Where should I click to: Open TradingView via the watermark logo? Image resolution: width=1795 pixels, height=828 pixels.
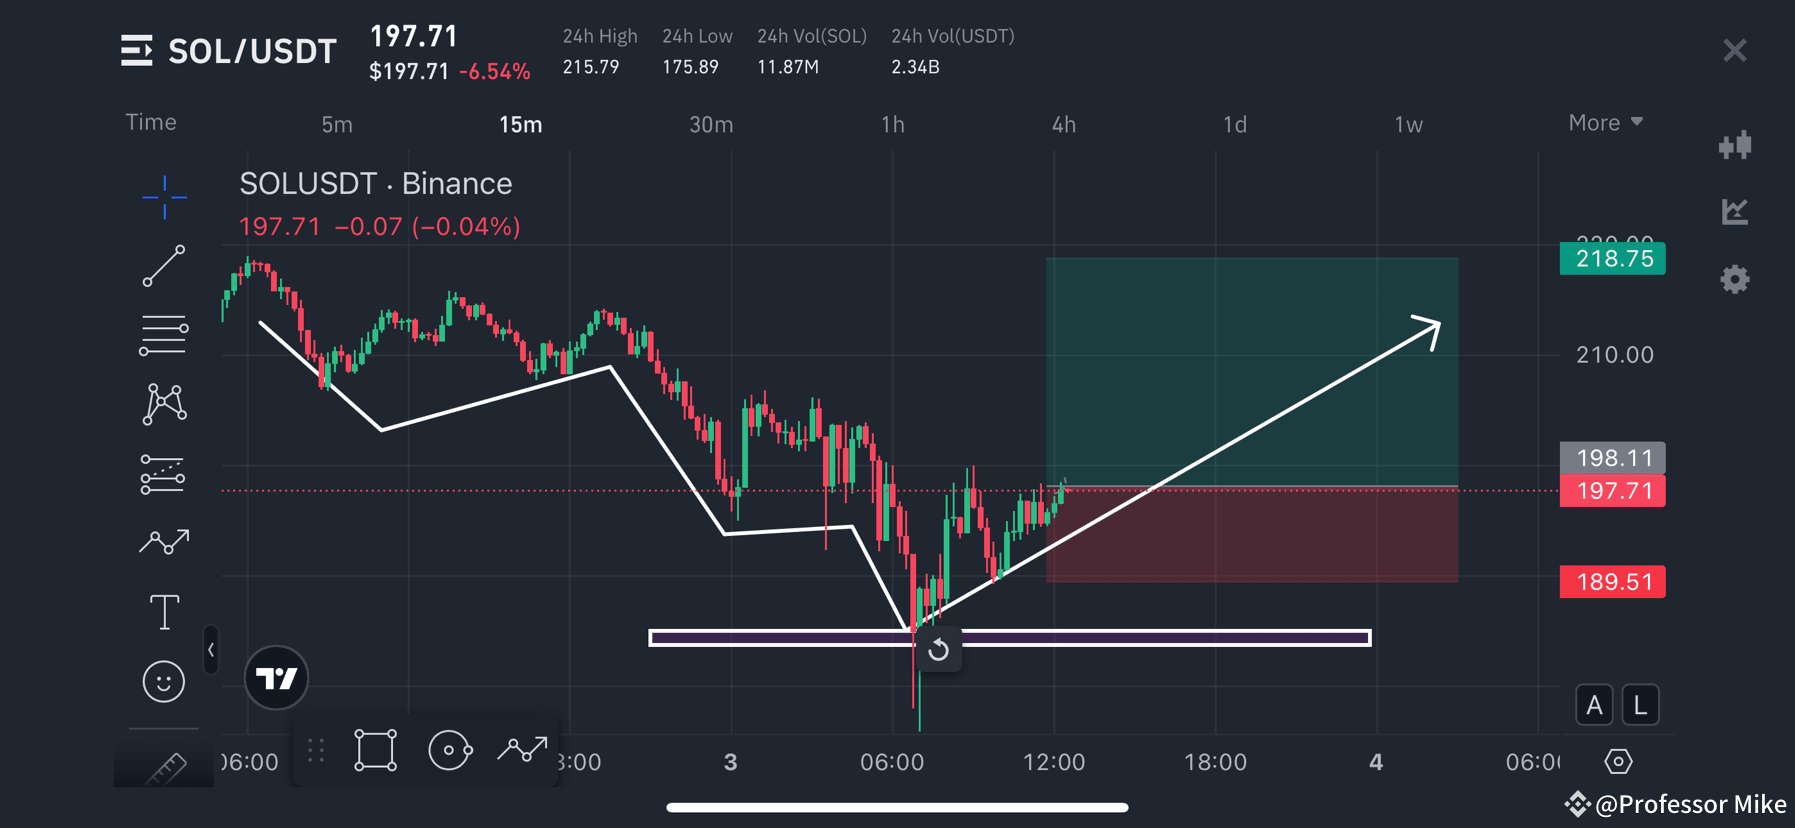click(x=276, y=678)
